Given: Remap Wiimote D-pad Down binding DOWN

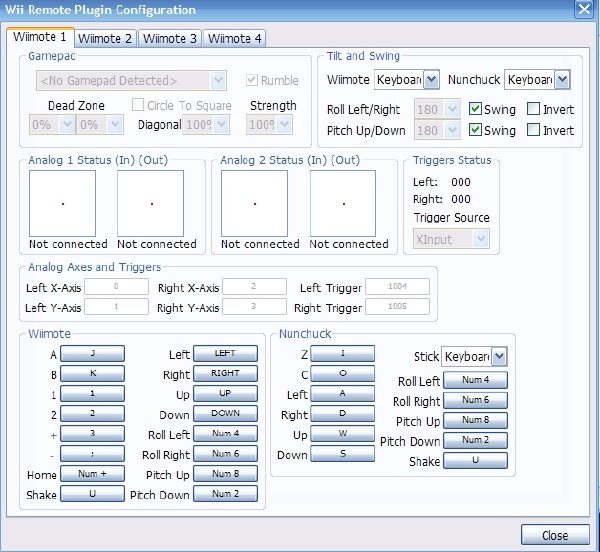Looking at the screenshot, I should [225, 414].
